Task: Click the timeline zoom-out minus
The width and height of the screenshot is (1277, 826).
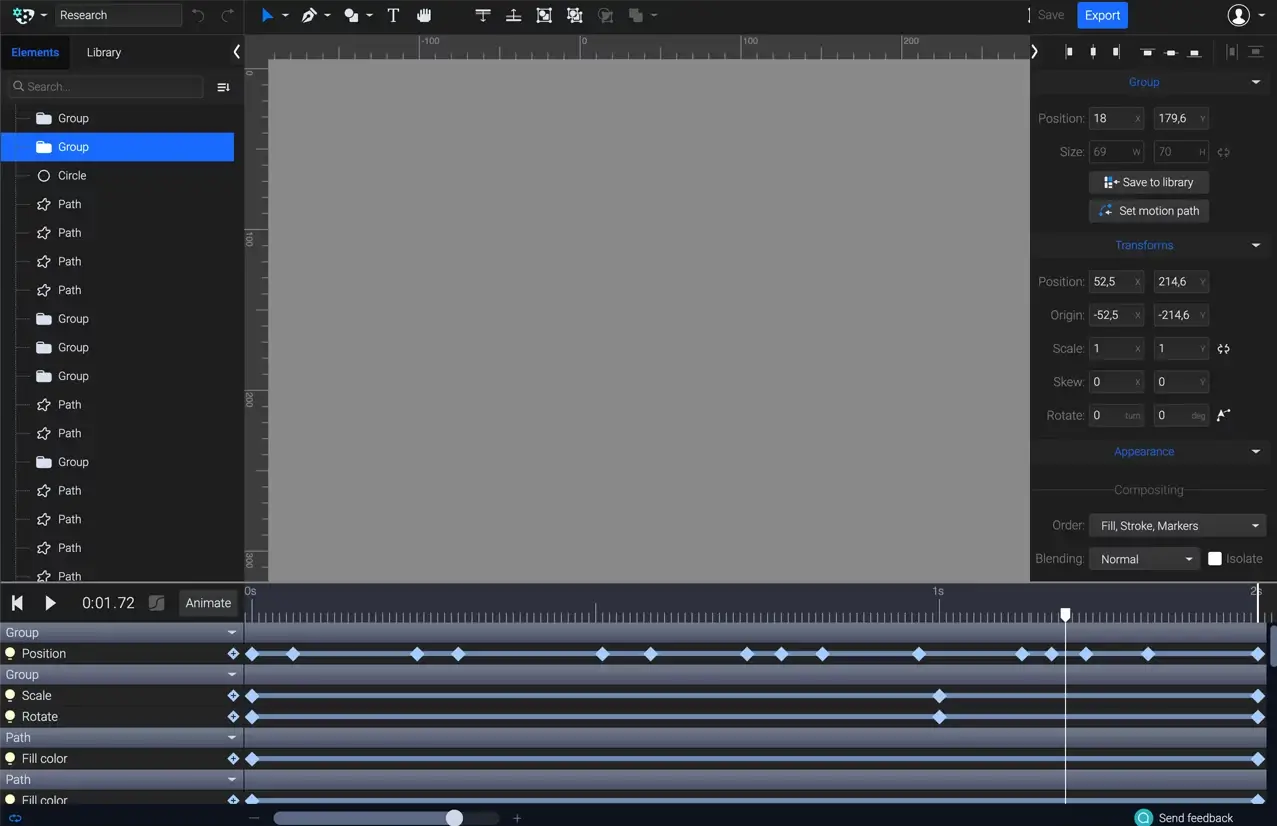Action: [x=254, y=818]
